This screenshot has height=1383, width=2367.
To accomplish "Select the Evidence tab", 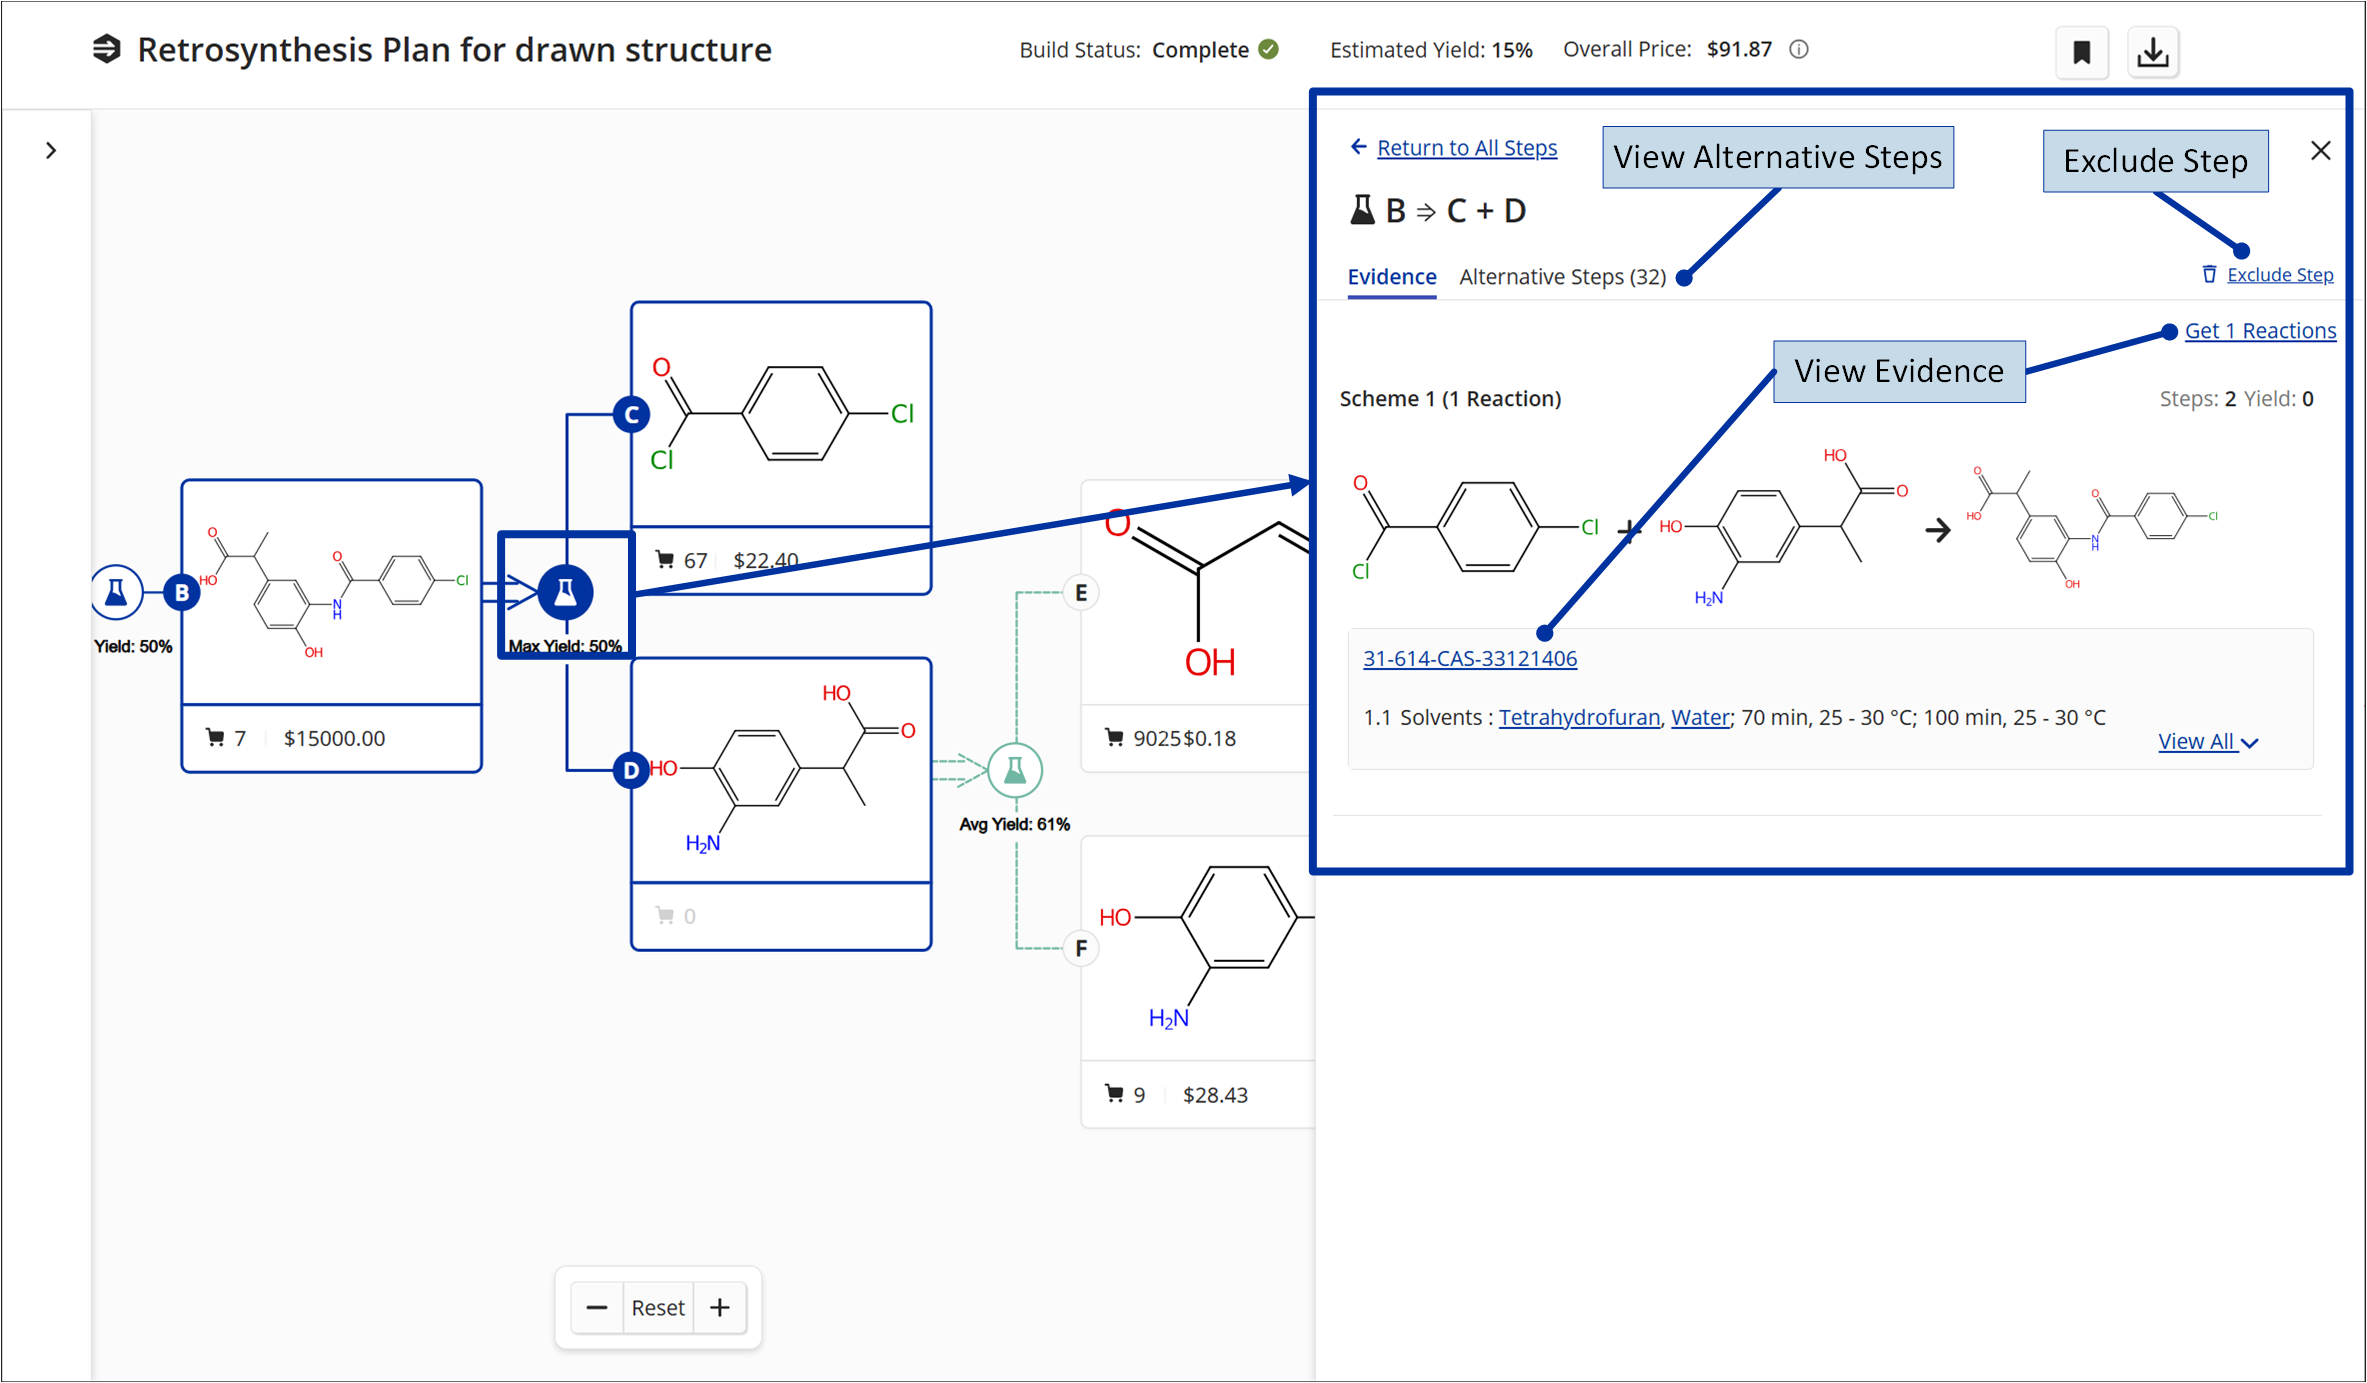I will [1391, 277].
